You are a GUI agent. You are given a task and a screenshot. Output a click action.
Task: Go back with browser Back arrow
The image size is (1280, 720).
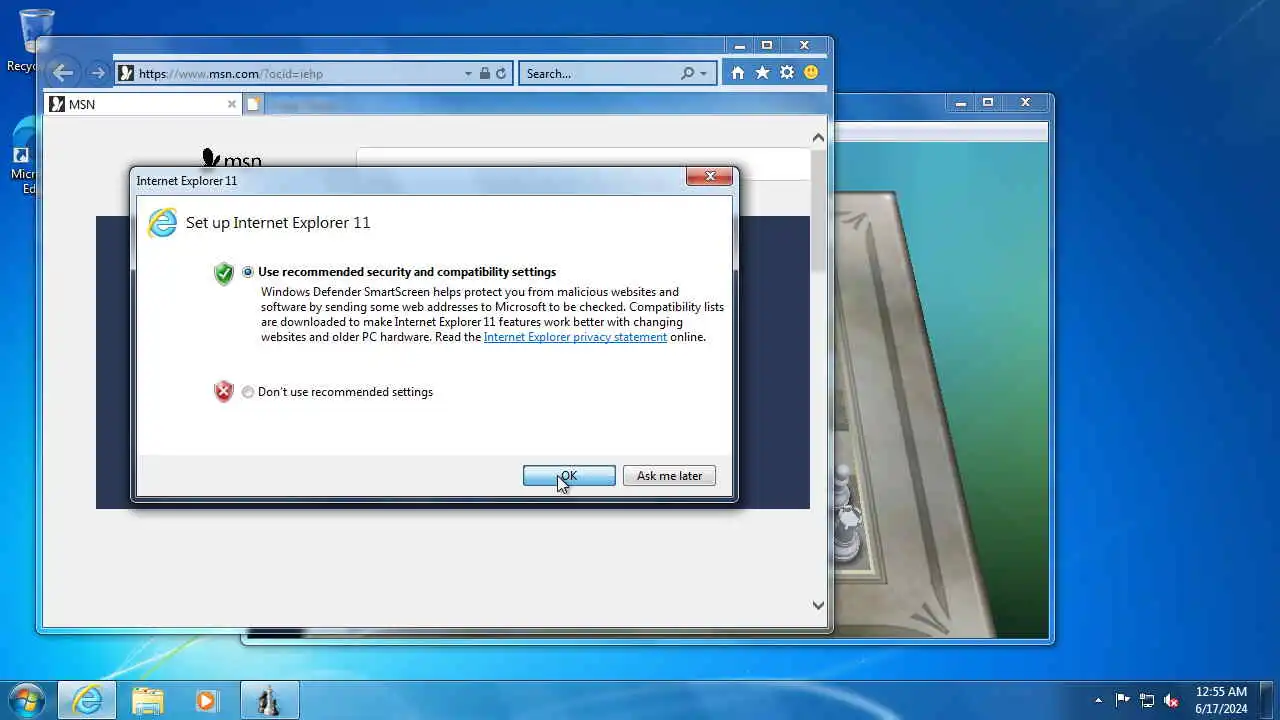pos(63,73)
